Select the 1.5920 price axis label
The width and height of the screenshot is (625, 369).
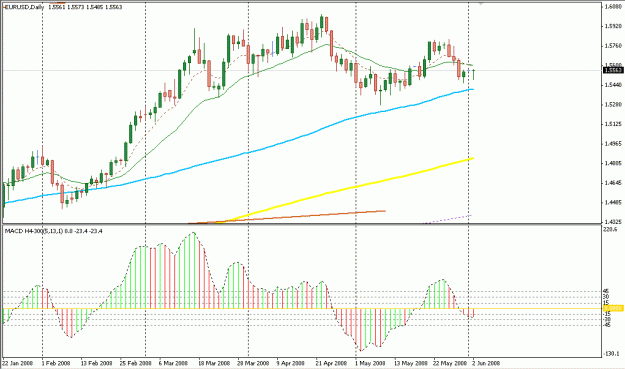pos(613,26)
